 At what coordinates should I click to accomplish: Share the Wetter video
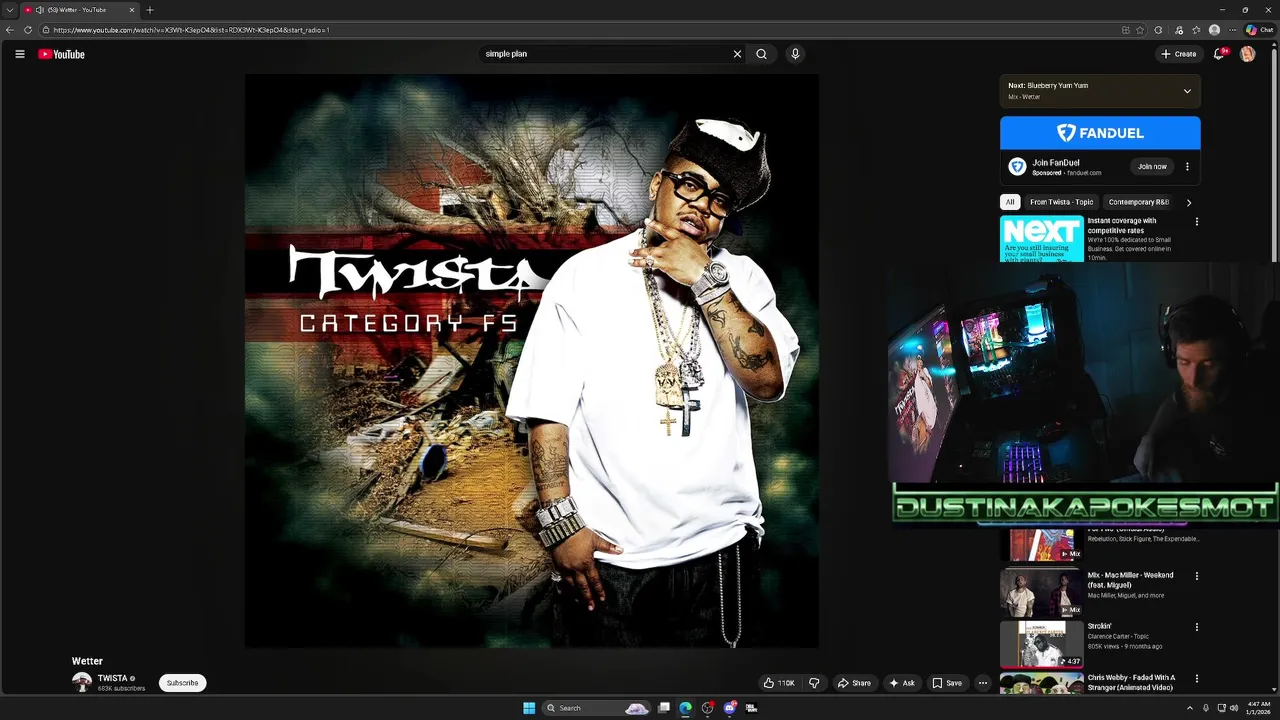tap(854, 683)
